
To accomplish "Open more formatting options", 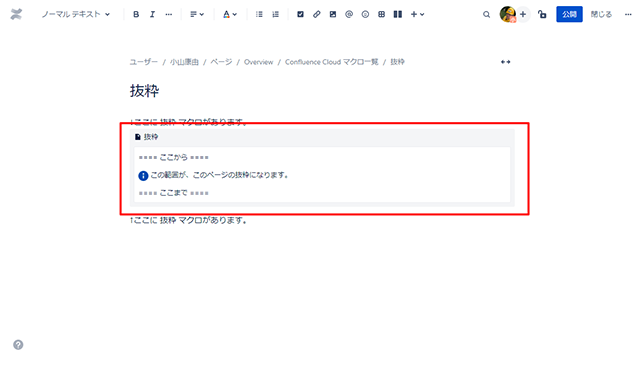I will pos(169,14).
